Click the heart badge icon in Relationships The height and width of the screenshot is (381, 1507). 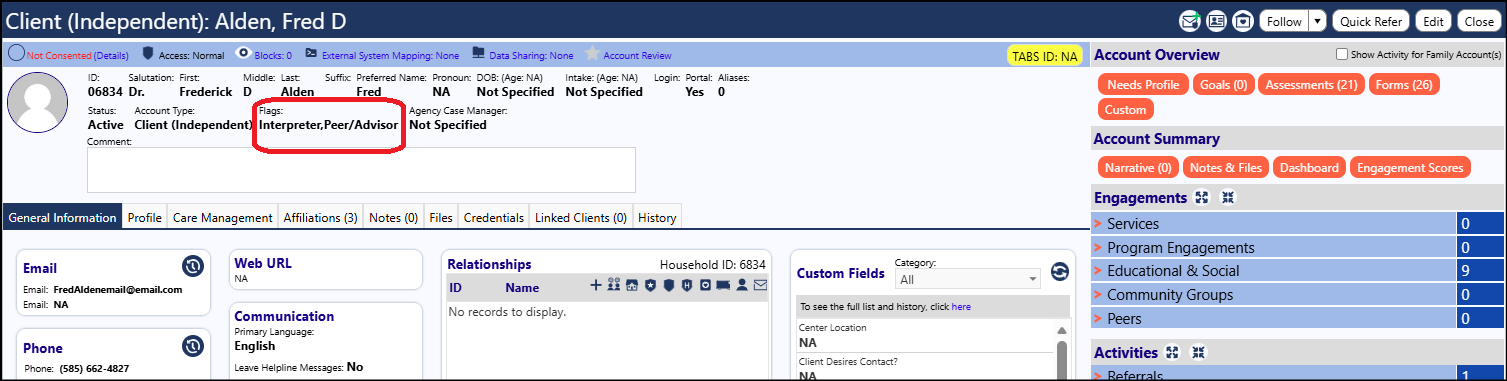click(705, 286)
